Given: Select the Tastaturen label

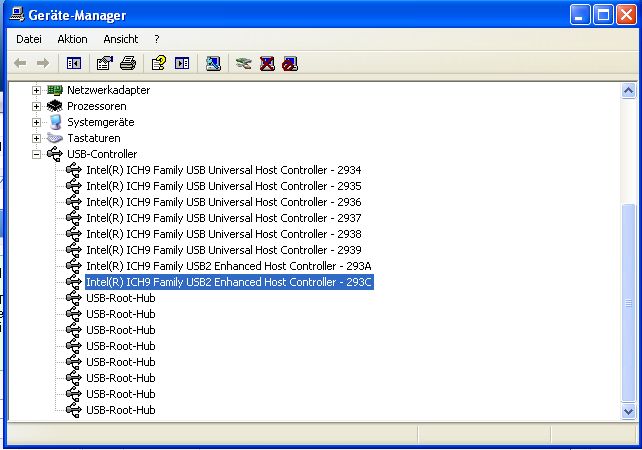Looking at the screenshot, I should [94, 138].
